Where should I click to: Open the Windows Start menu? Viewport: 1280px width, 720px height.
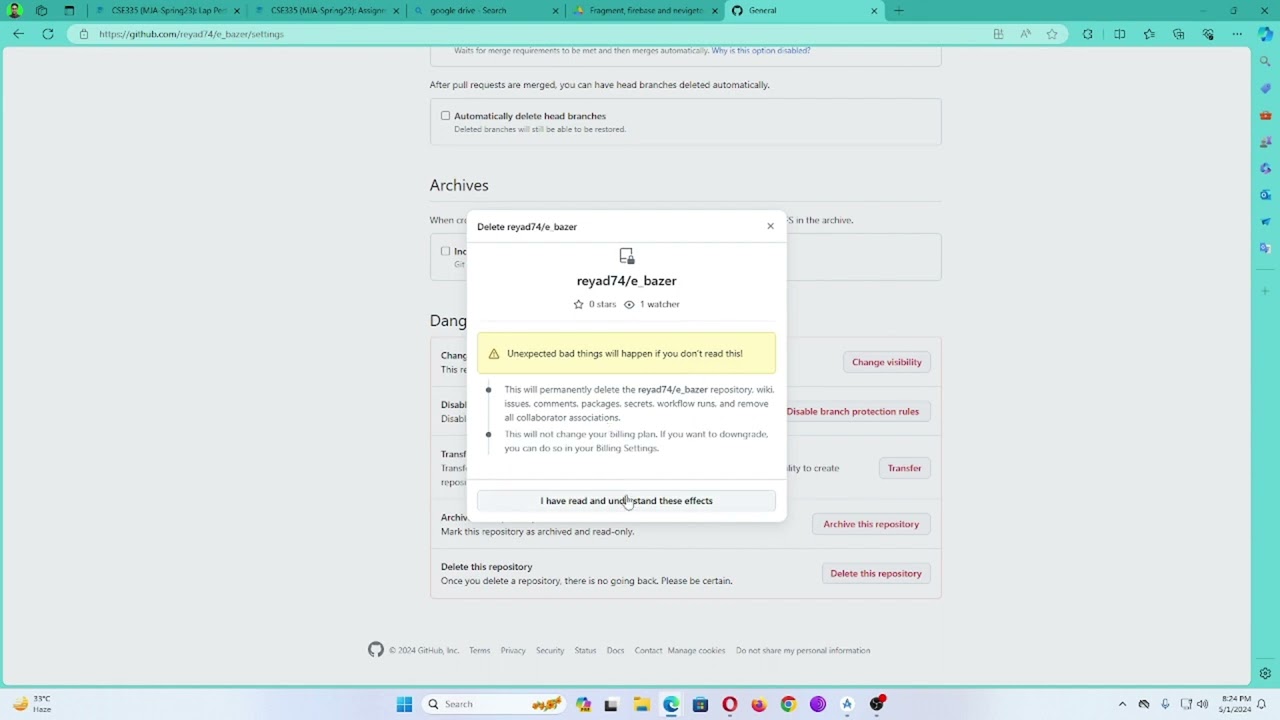[x=404, y=704]
